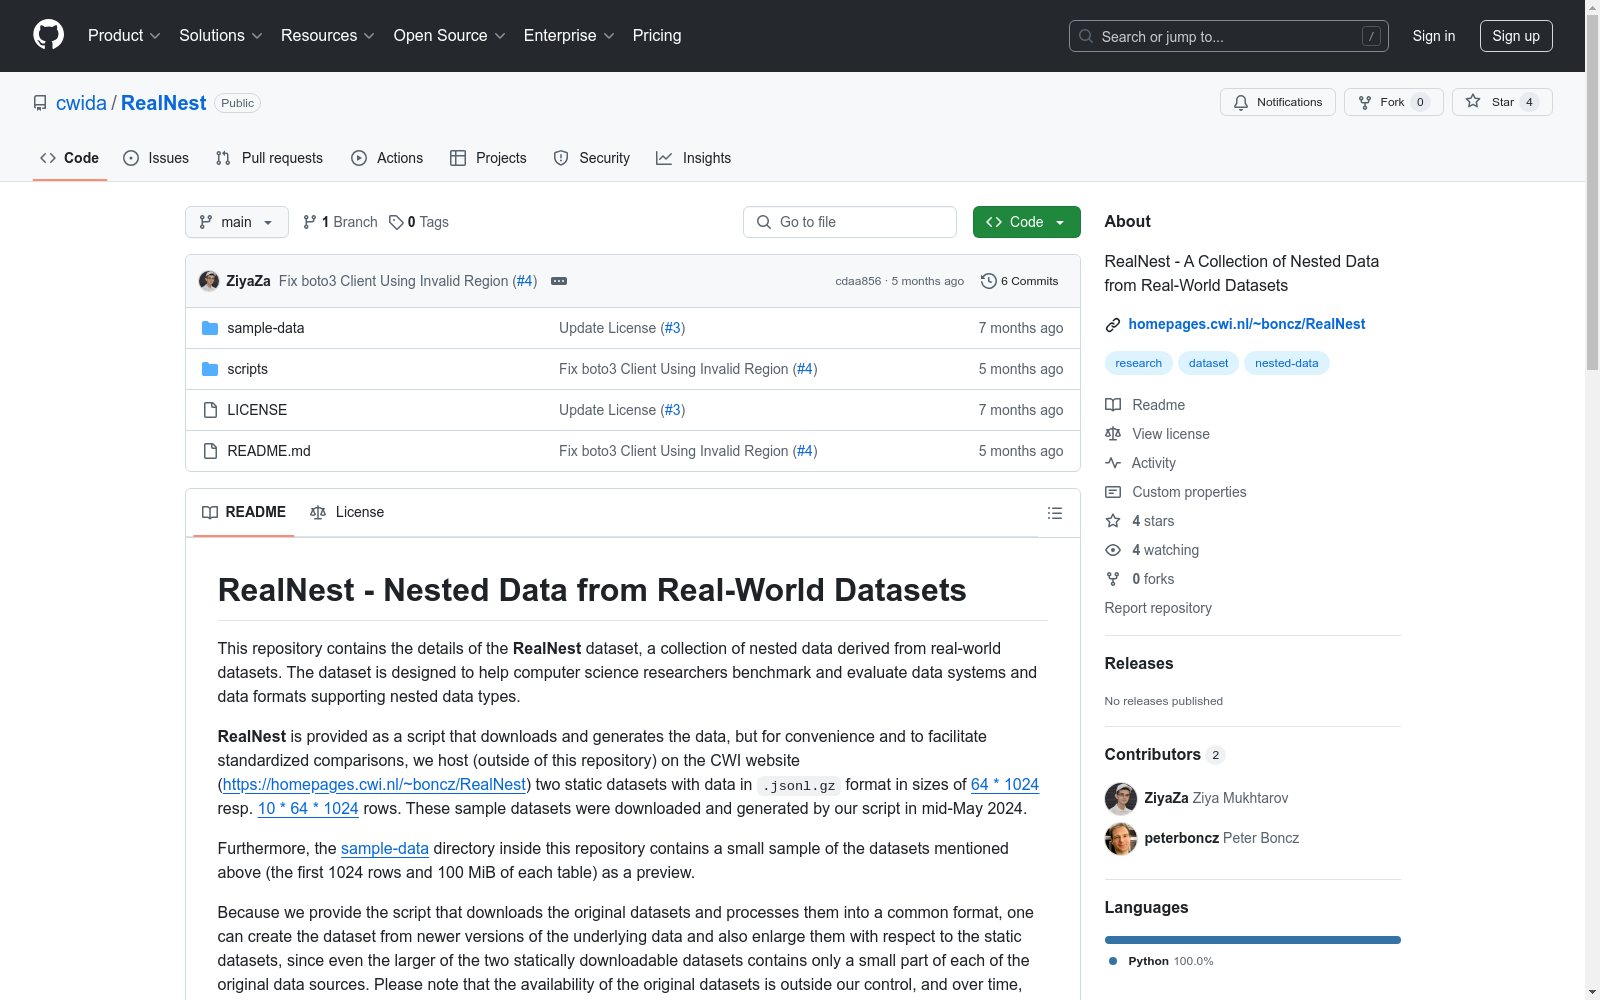Image resolution: width=1600 pixels, height=1000 pixels.
Task: Click the Sign in link
Action: tap(1434, 36)
